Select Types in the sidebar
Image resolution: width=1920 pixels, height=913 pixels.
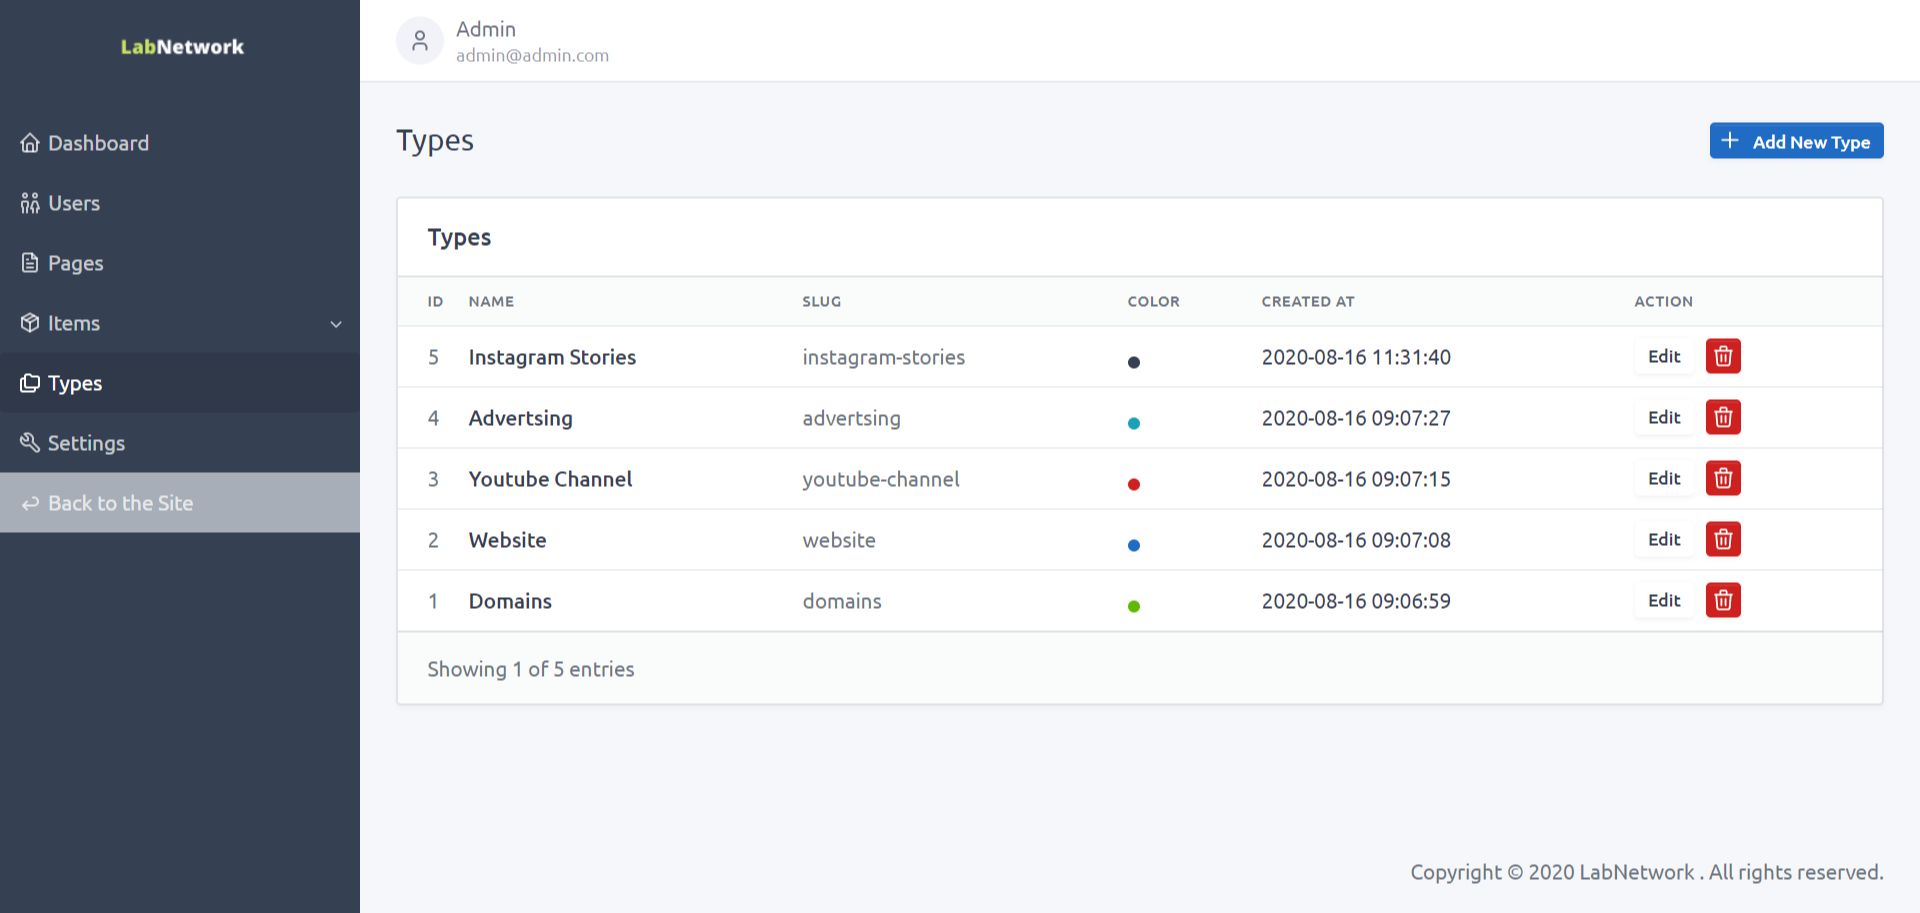[x=75, y=383]
